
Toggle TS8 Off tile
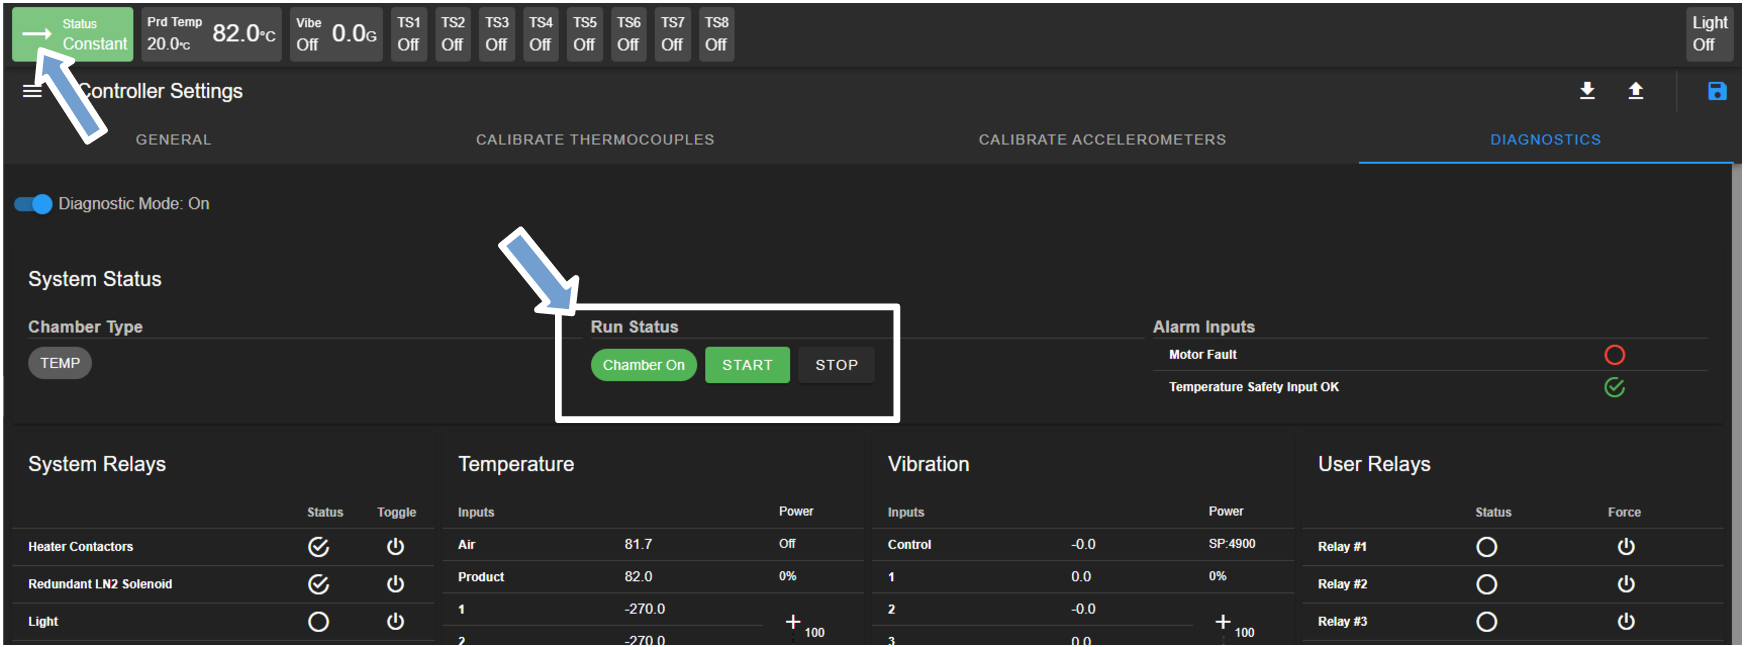(717, 34)
